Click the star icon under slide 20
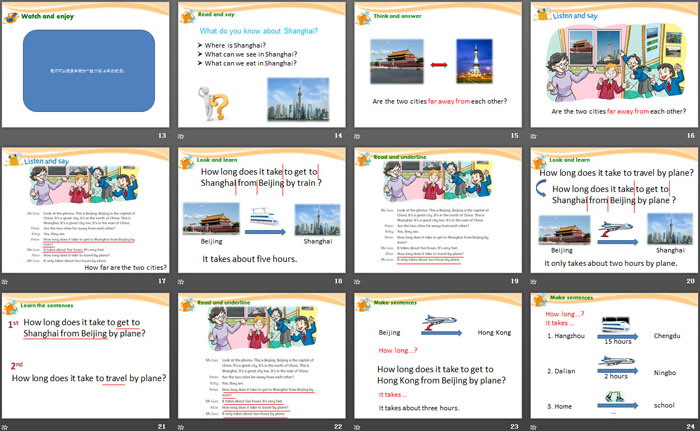The width and height of the screenshot is (700, 431). pos(533,281)
